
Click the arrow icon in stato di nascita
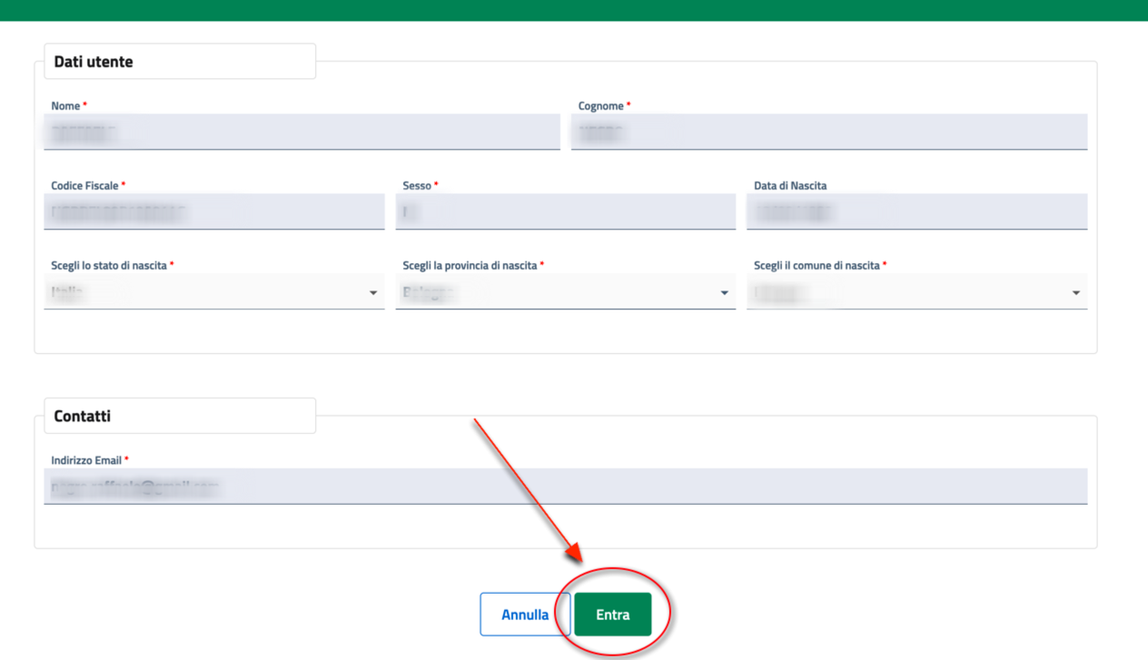click(373, 293)
